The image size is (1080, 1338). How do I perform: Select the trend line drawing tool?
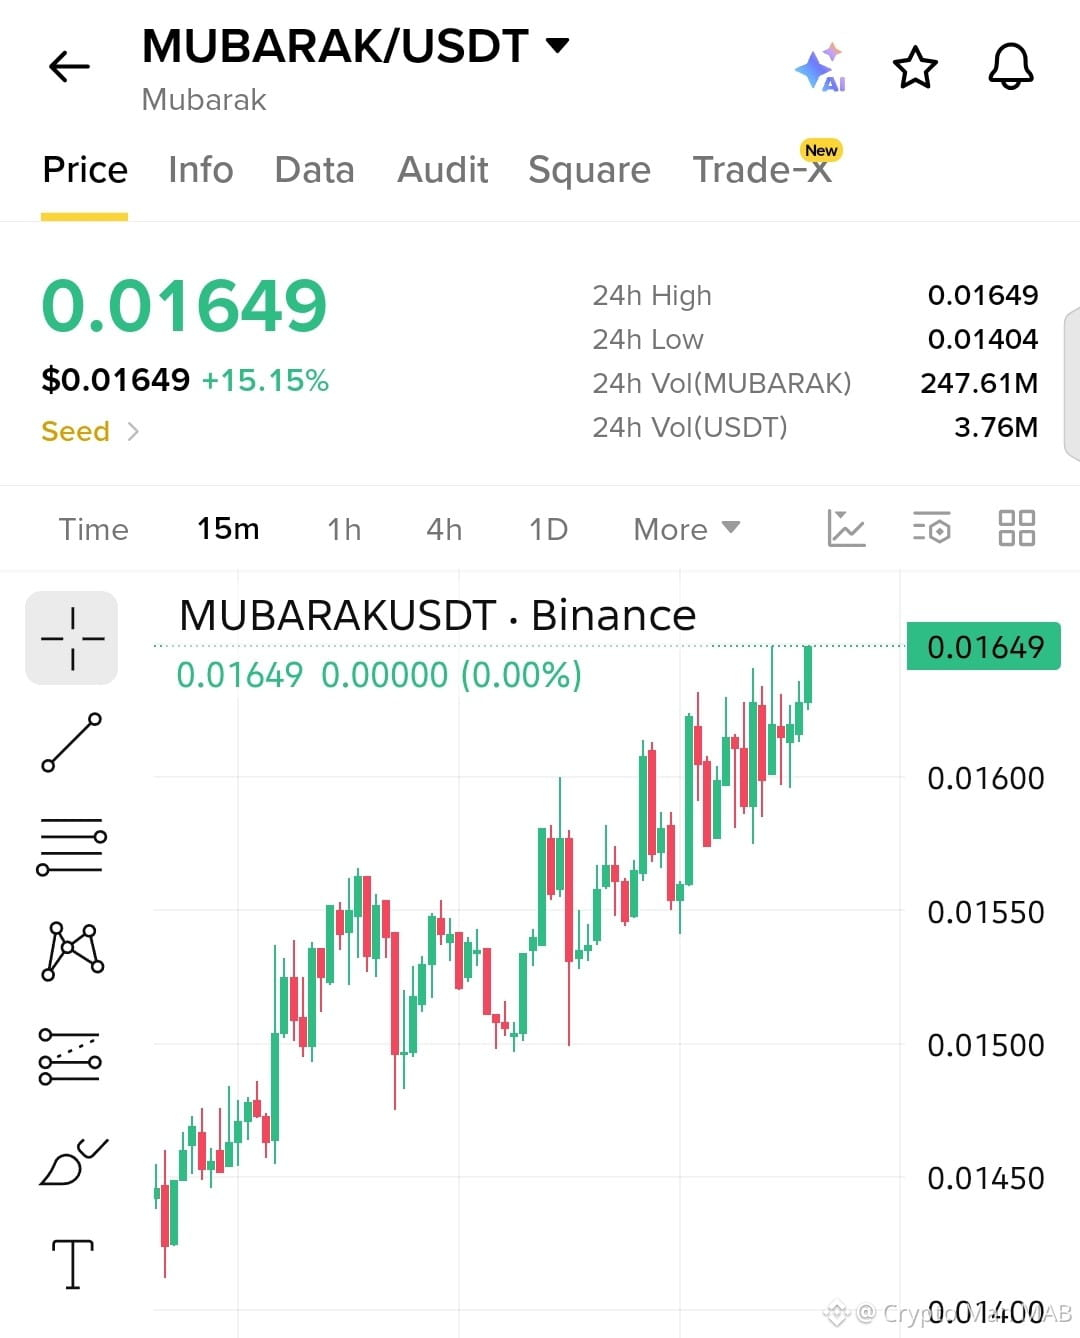(x=72, y=742)
